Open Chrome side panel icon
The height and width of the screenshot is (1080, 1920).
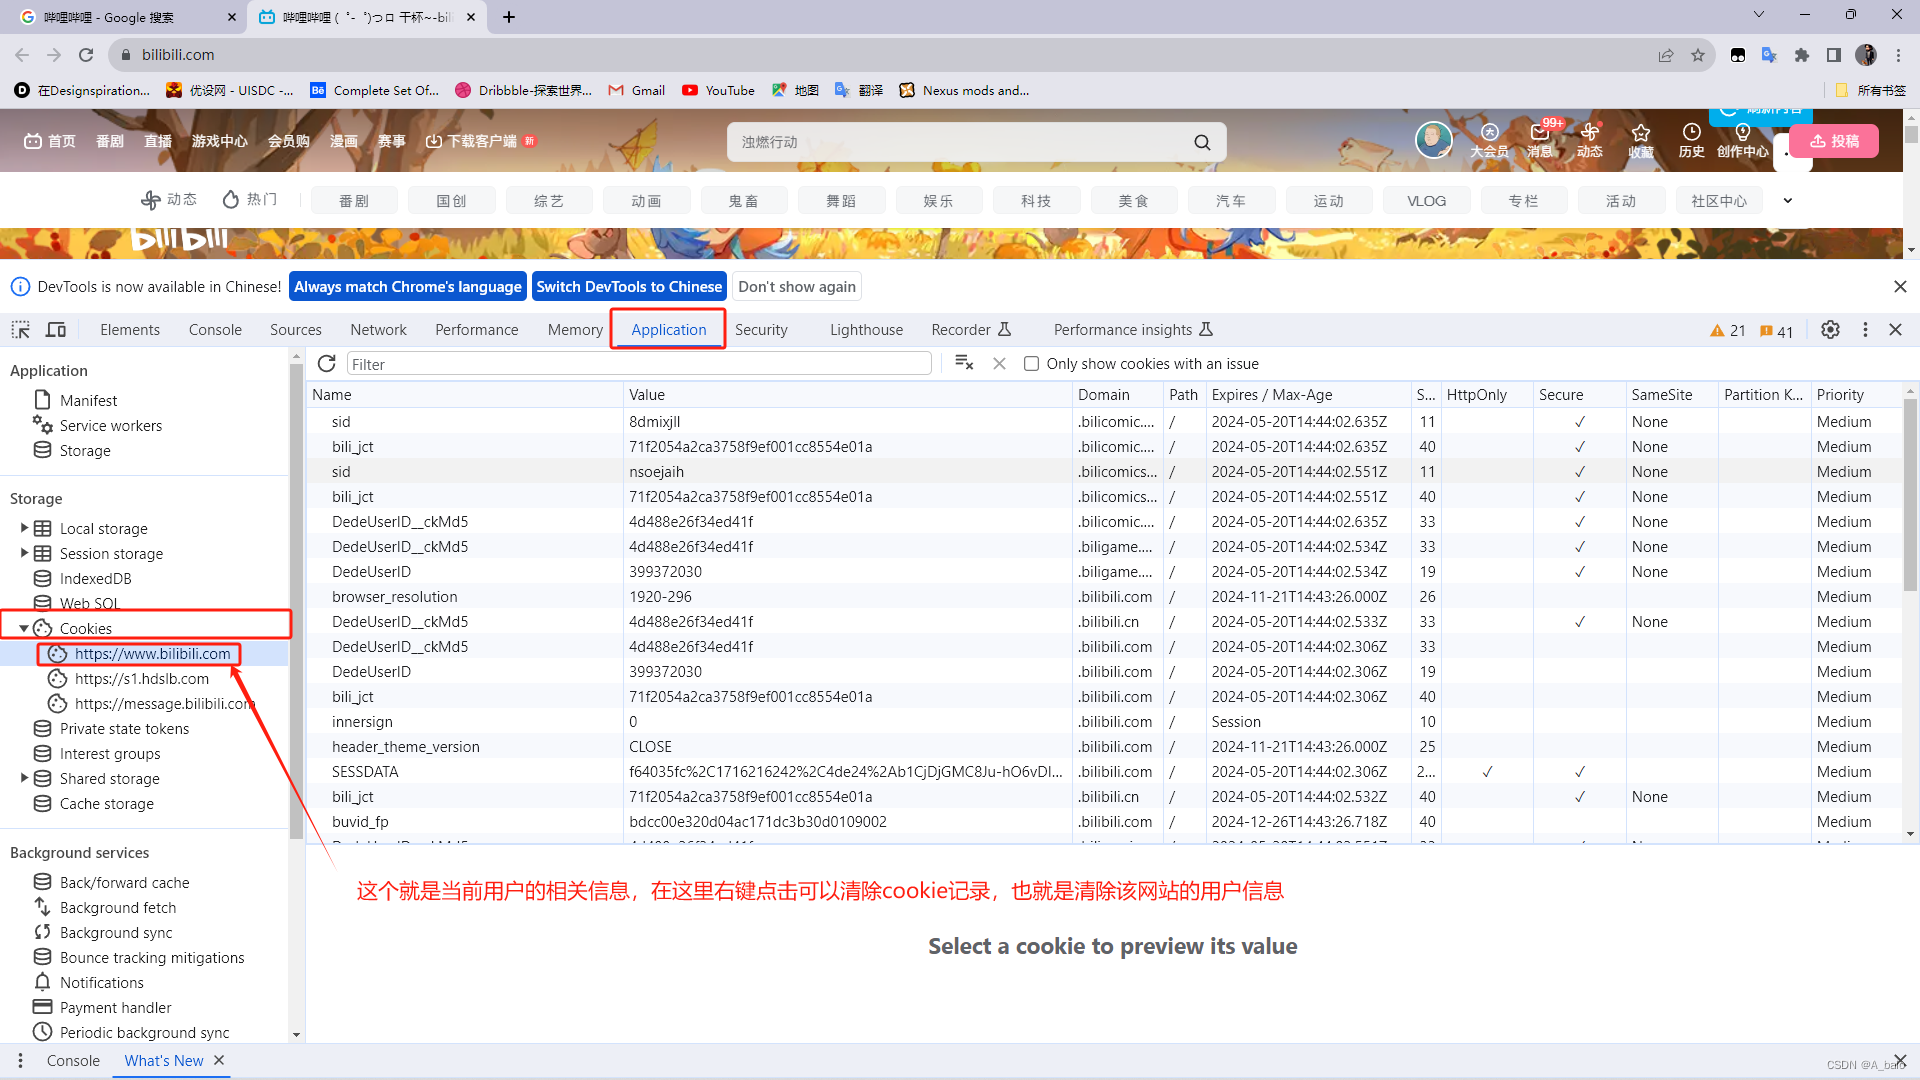pos(1834,55)
